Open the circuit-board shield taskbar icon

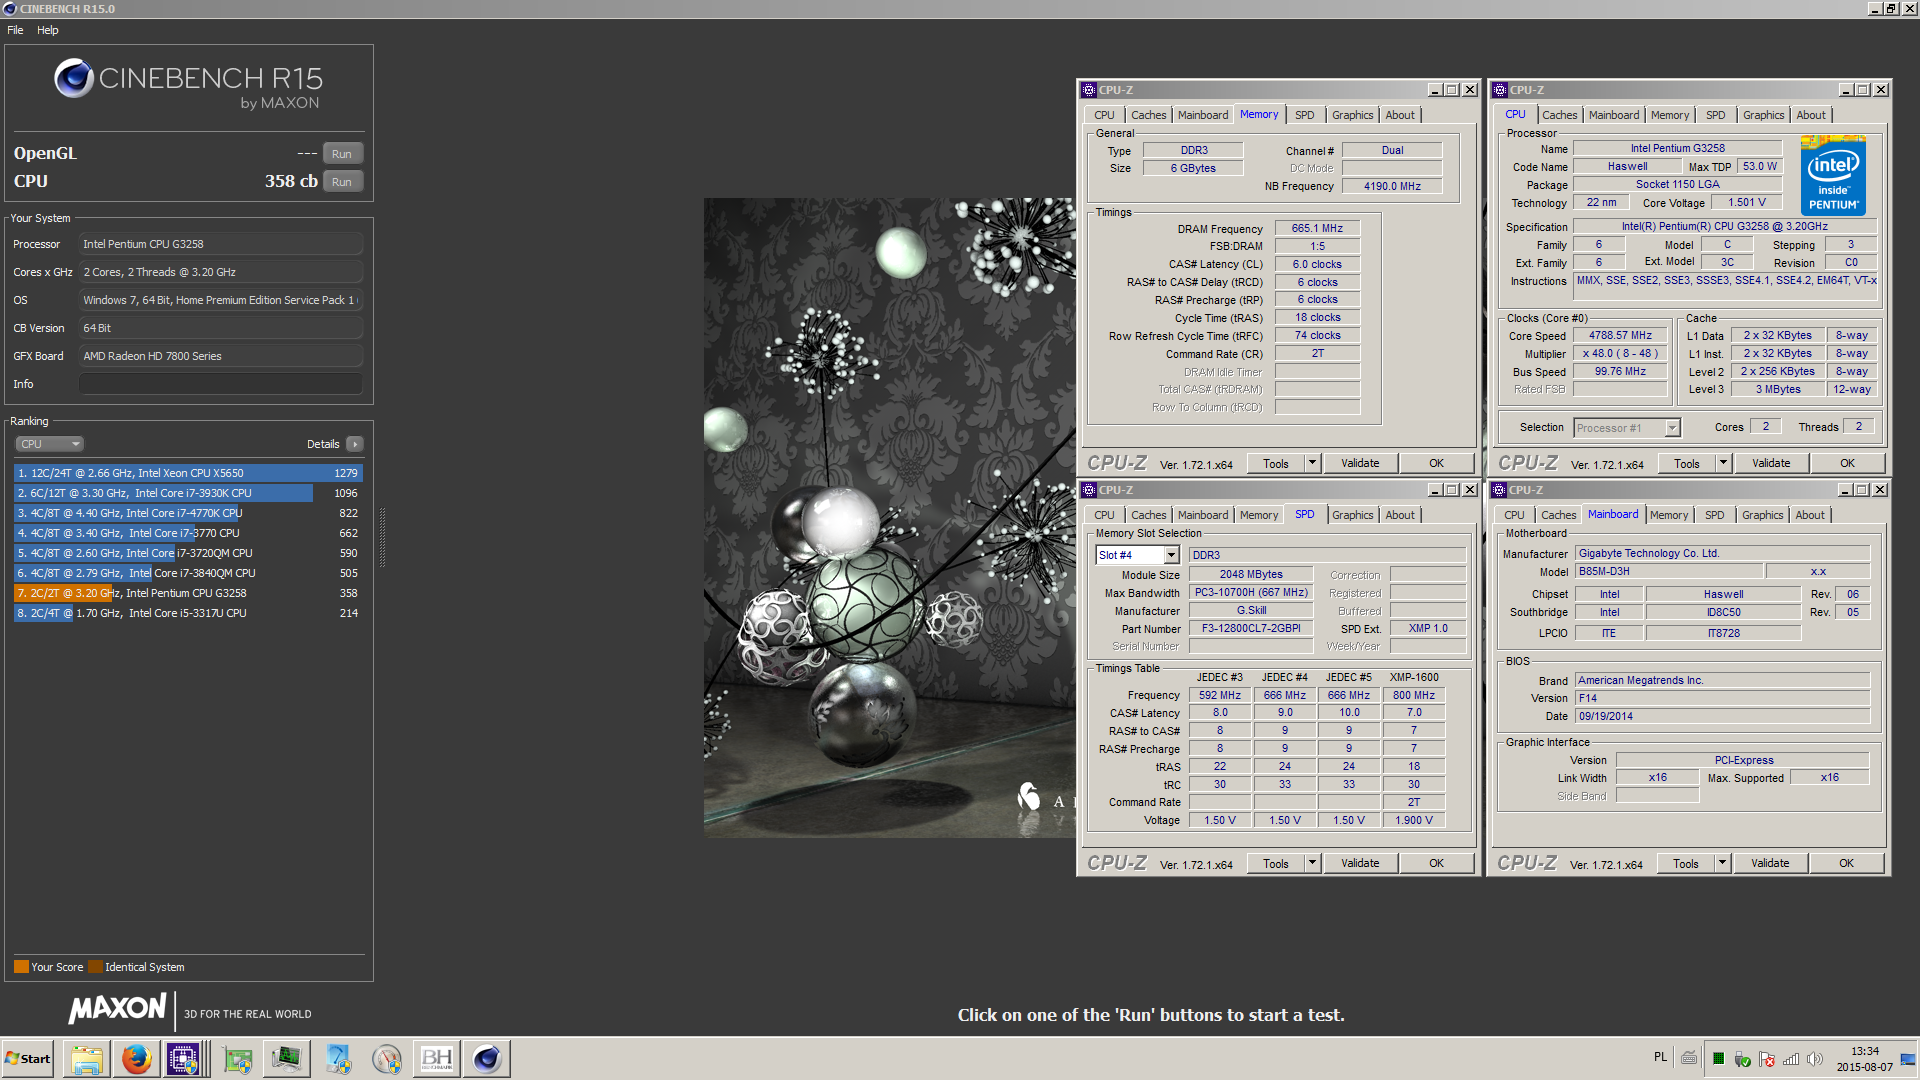pyautogui.click(x=237, y=1059)
